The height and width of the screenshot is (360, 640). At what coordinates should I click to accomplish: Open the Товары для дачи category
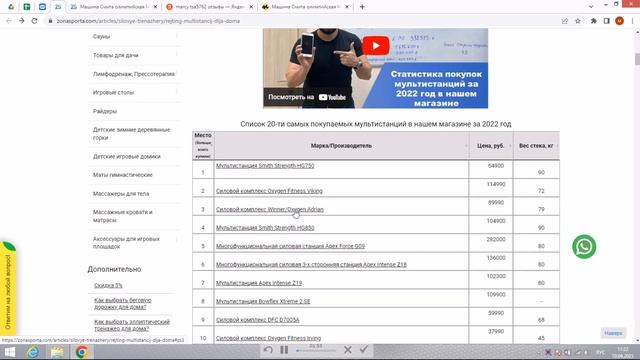tap(116, 55)
